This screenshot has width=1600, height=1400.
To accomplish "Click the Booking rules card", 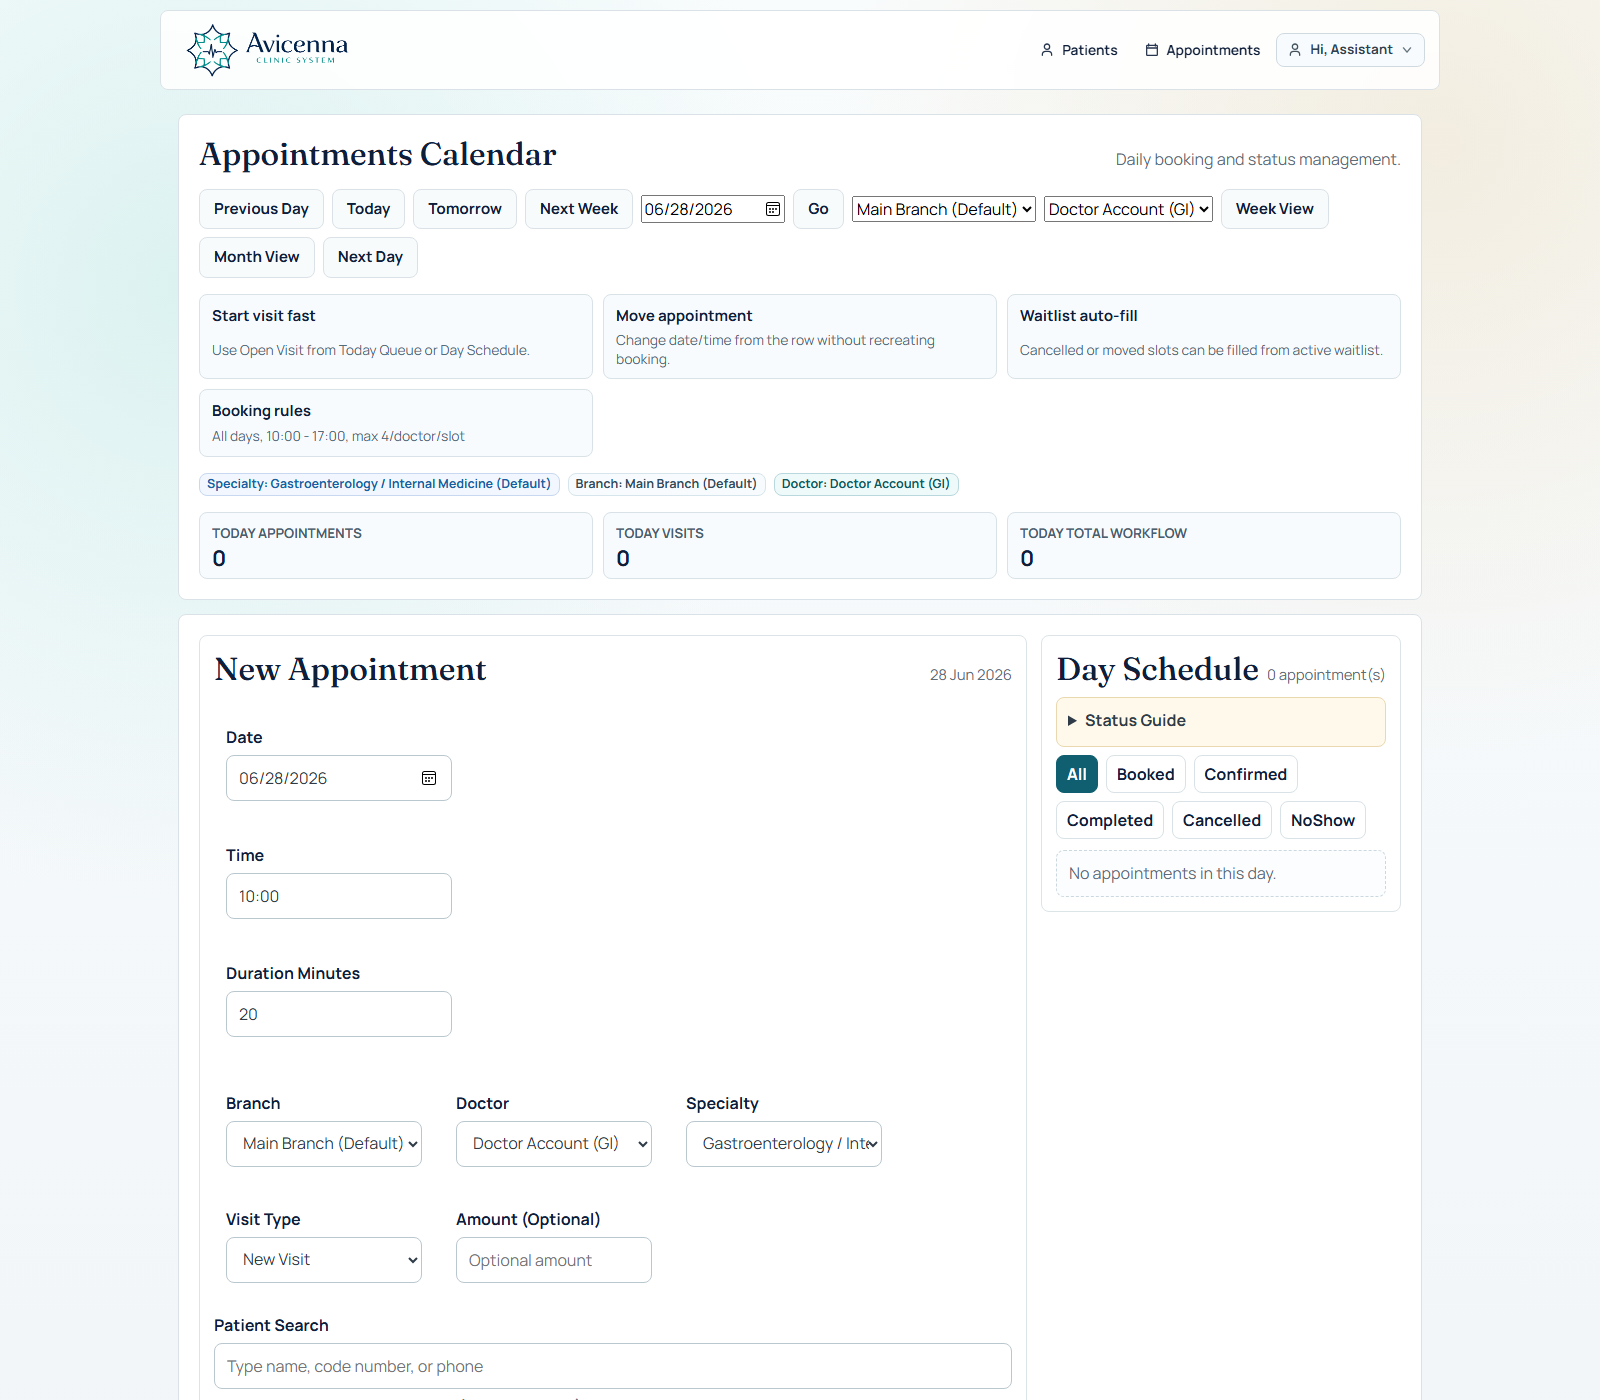I will click(396, 423).
